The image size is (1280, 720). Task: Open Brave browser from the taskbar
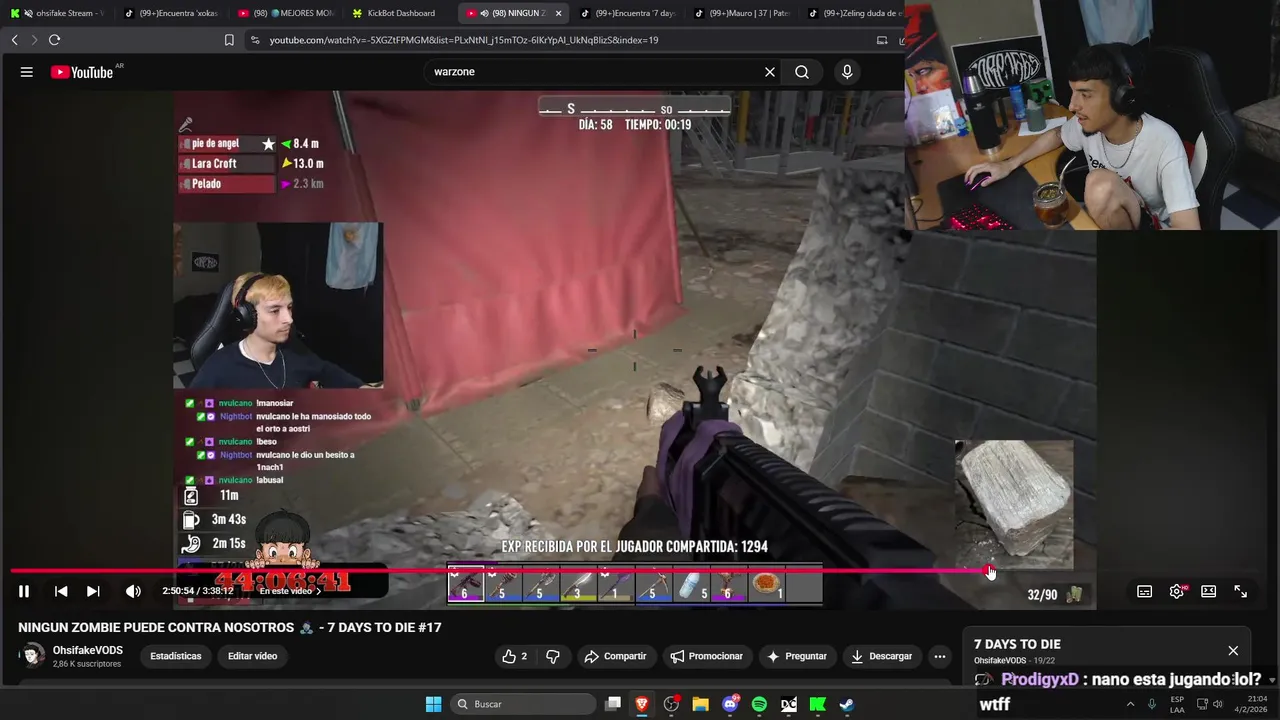click(x=642, y=704)
